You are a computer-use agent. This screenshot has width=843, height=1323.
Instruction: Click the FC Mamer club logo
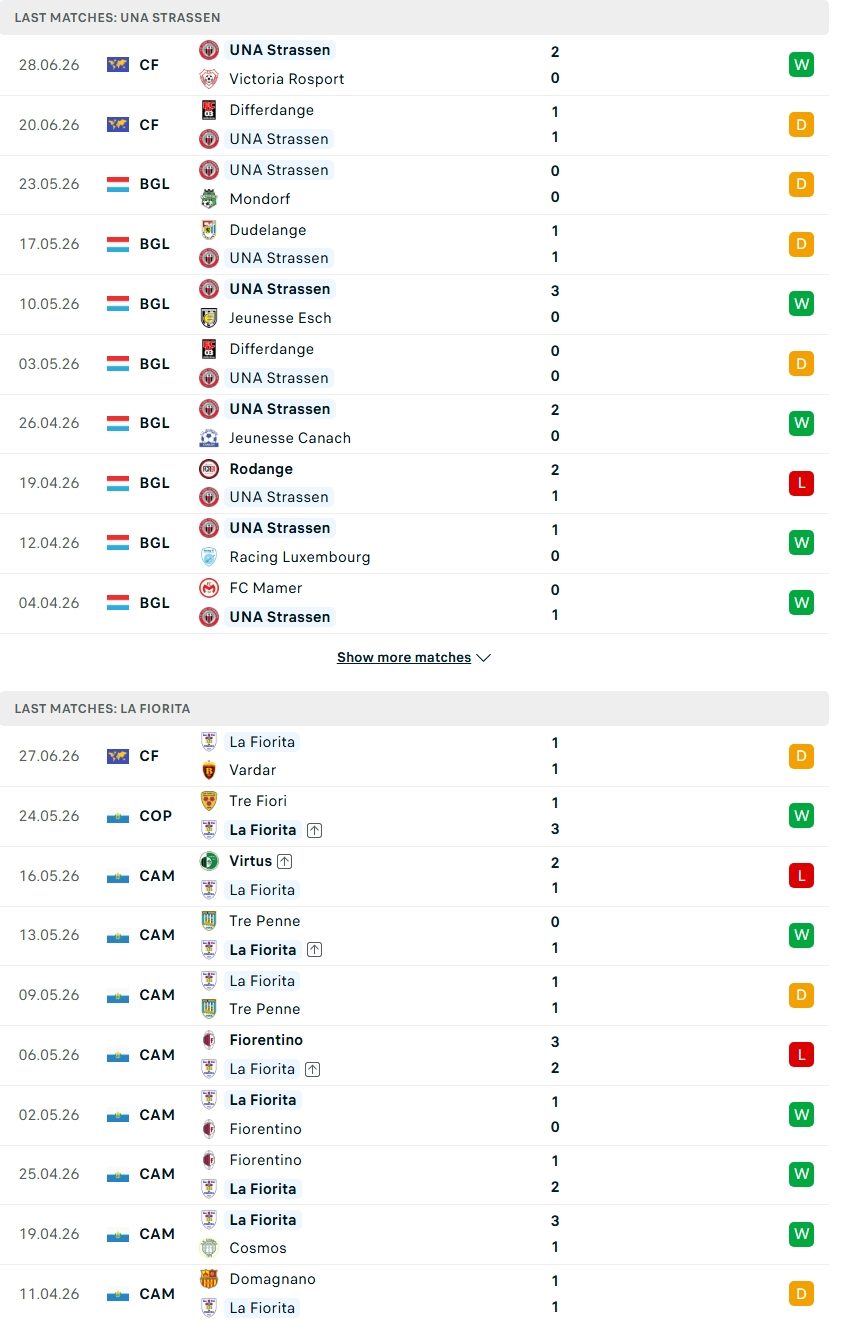[209, 588]
